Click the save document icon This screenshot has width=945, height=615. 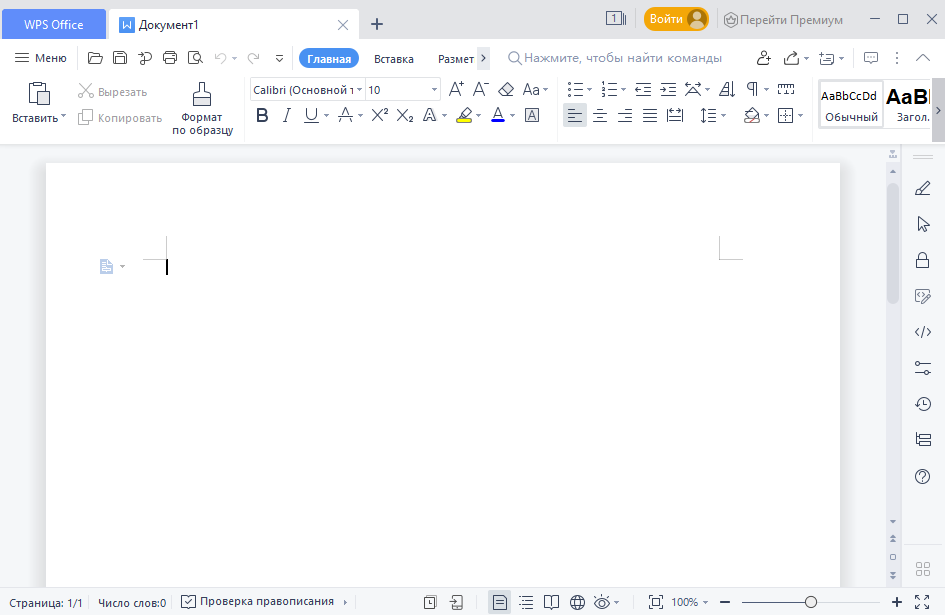point(120,58)
